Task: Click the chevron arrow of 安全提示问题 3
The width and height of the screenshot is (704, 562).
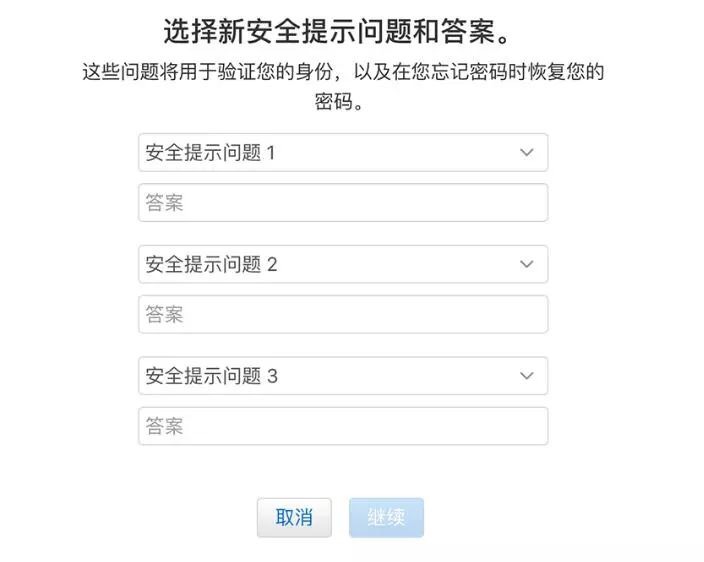Action: point(527,376)
